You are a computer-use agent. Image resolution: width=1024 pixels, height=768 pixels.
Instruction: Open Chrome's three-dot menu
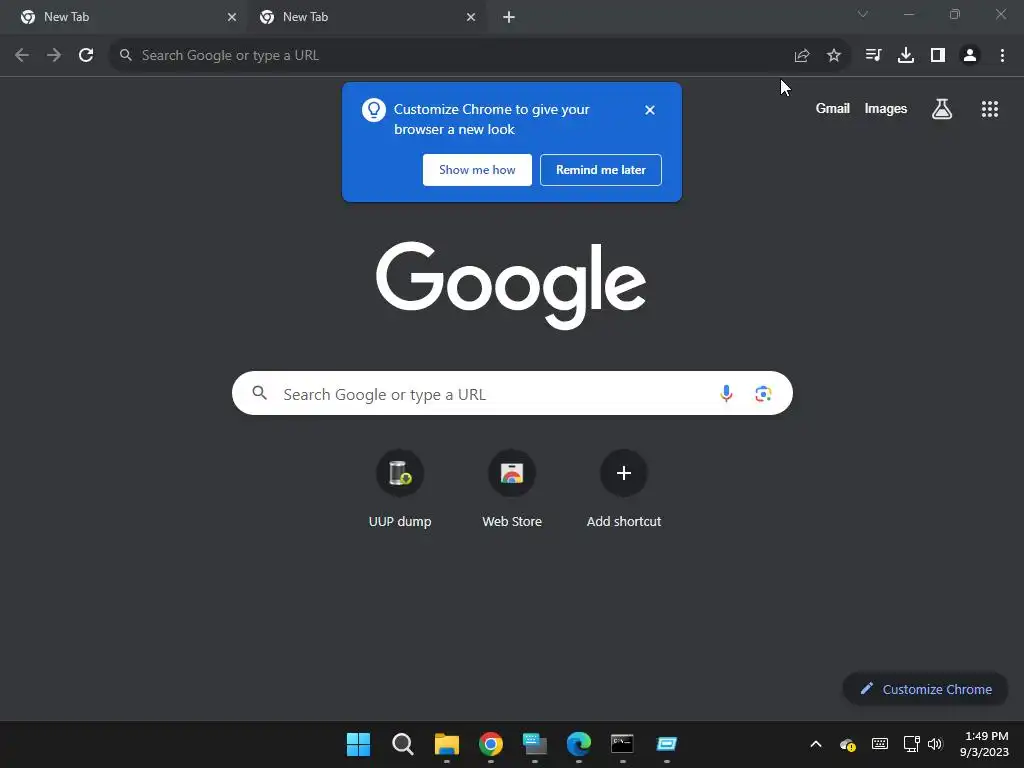(1002, 56)
